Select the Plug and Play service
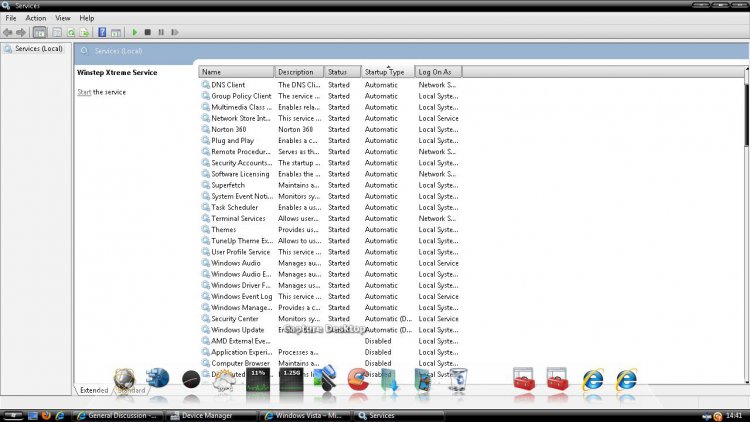This screenshot has width=750, height=422. 330,140
